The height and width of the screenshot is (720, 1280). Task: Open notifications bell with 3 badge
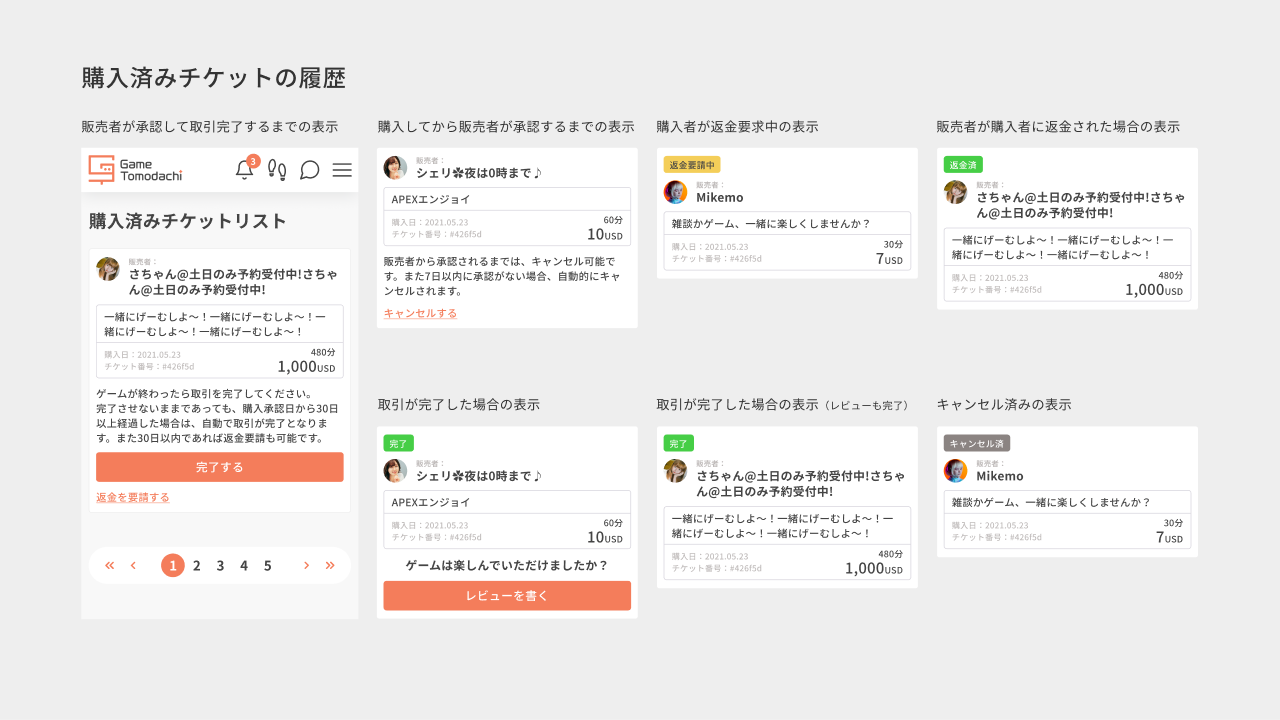[x=244, y=170]
